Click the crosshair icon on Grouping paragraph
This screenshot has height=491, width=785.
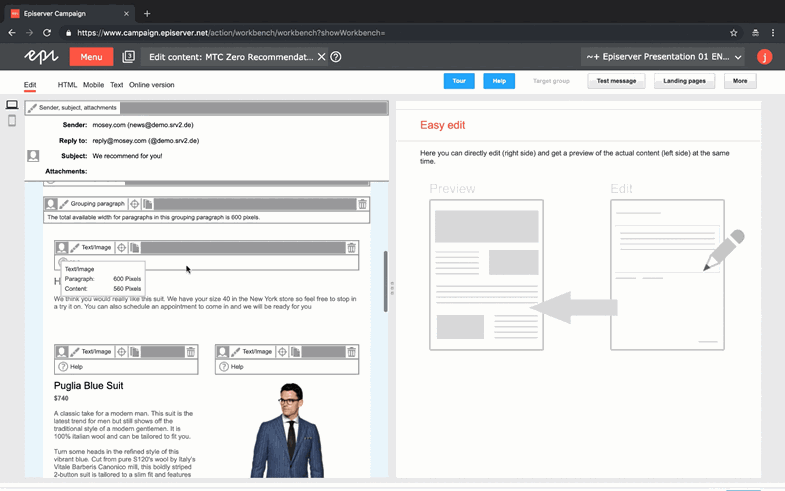(x=135, y=204)
